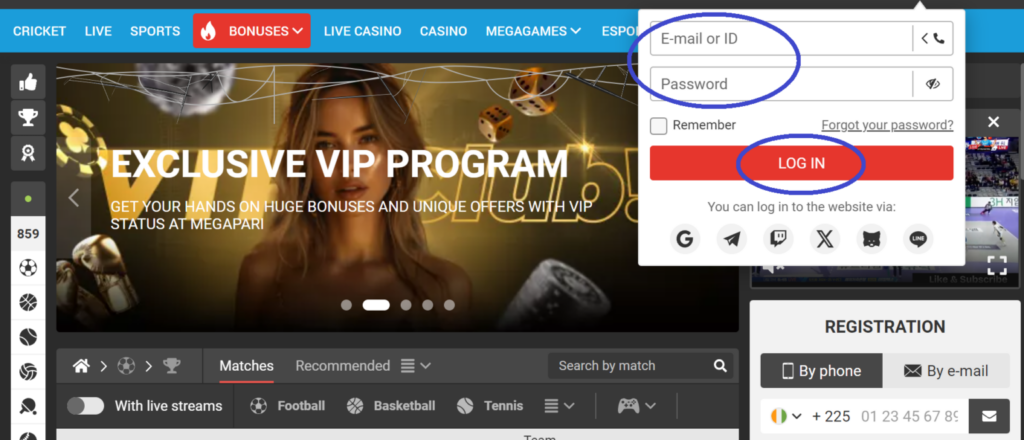Select the fourth banner carousel dot
The image size is (1024, 440).
pos(428,305)
